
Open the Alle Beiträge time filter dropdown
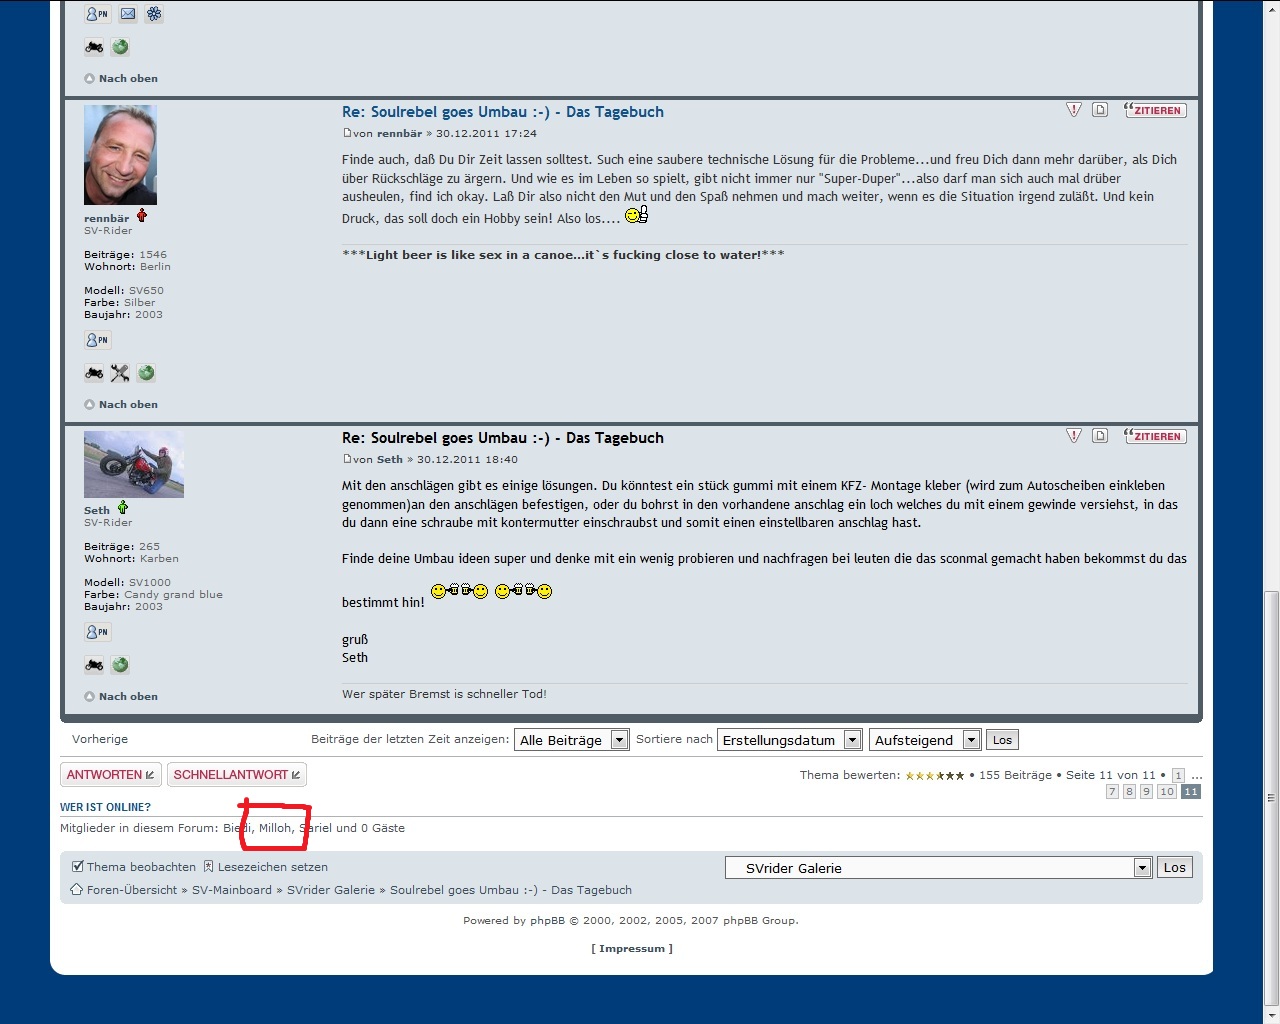click(572, 740)
